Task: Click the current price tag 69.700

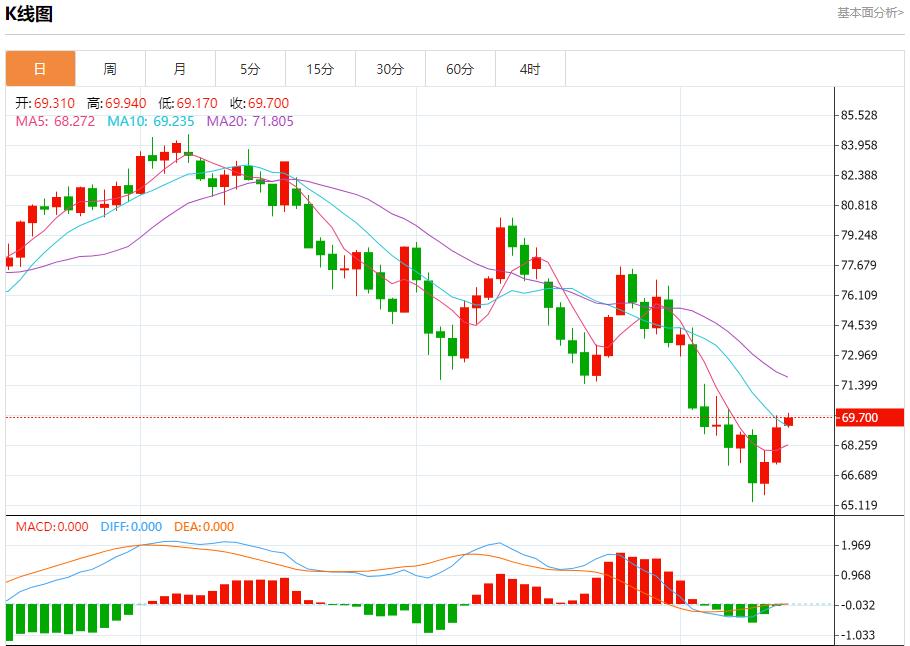Action: tap(860, 417)
